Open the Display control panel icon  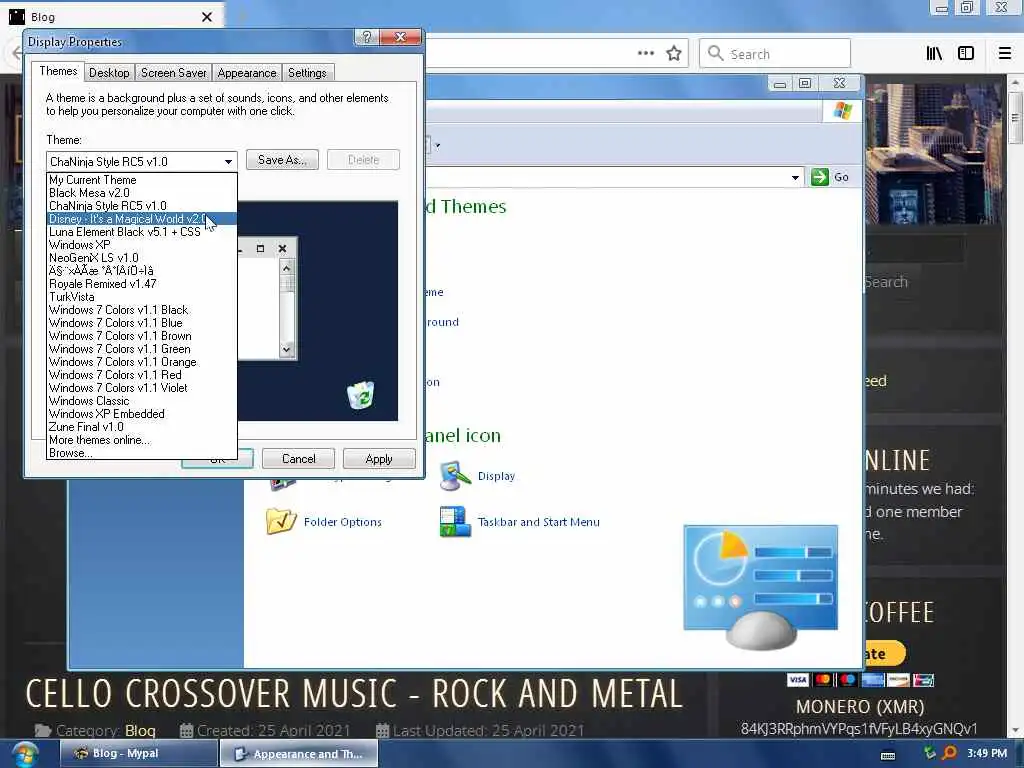coord(455,476)
